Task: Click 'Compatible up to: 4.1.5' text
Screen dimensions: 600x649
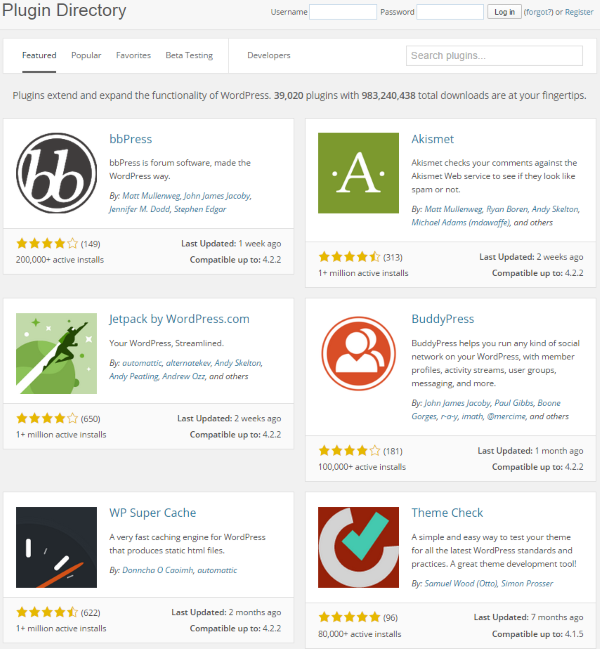Action: tap(538, 634)
